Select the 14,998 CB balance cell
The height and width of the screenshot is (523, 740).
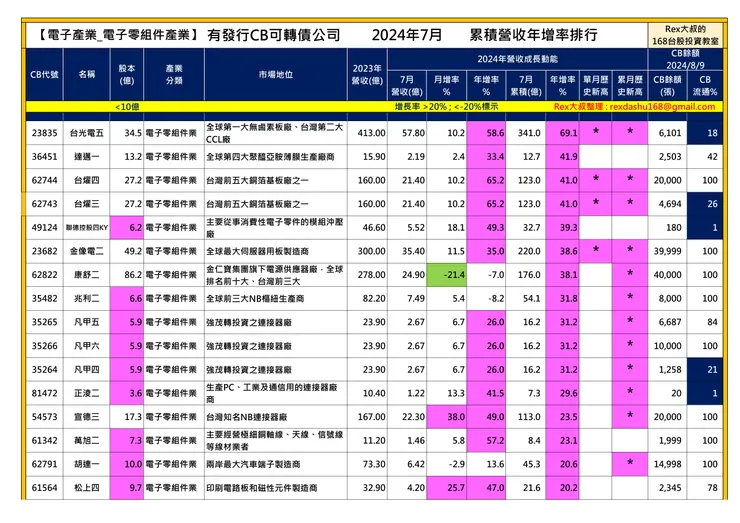[667, 464]
